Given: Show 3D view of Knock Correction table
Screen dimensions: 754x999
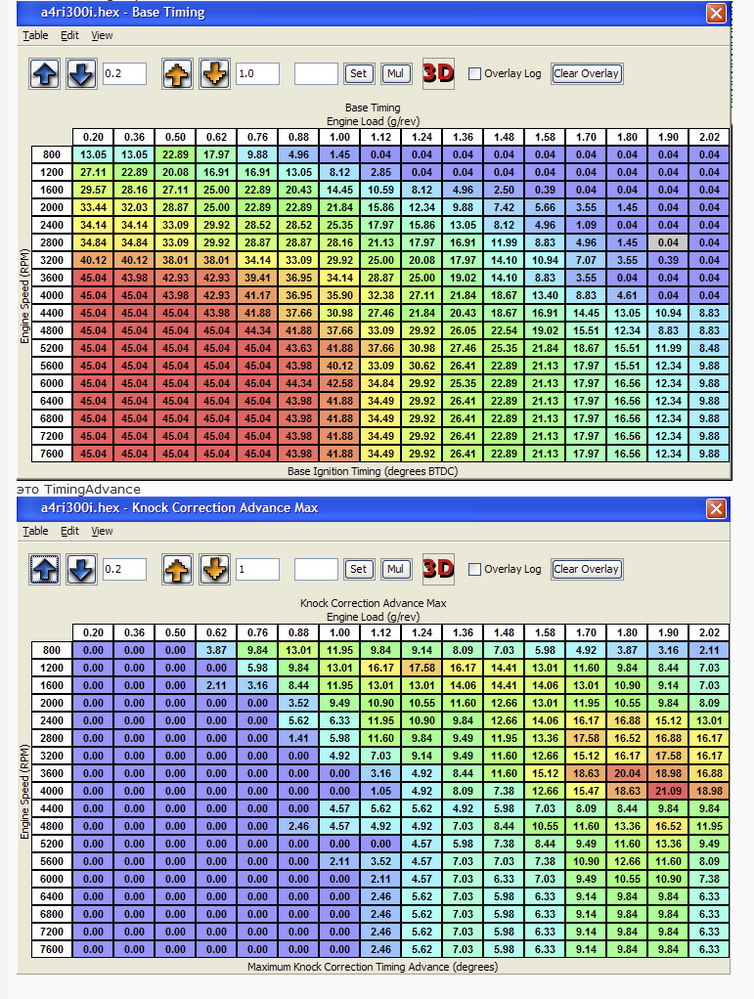Looking at the screenshot, I should (x=438, y=569).
